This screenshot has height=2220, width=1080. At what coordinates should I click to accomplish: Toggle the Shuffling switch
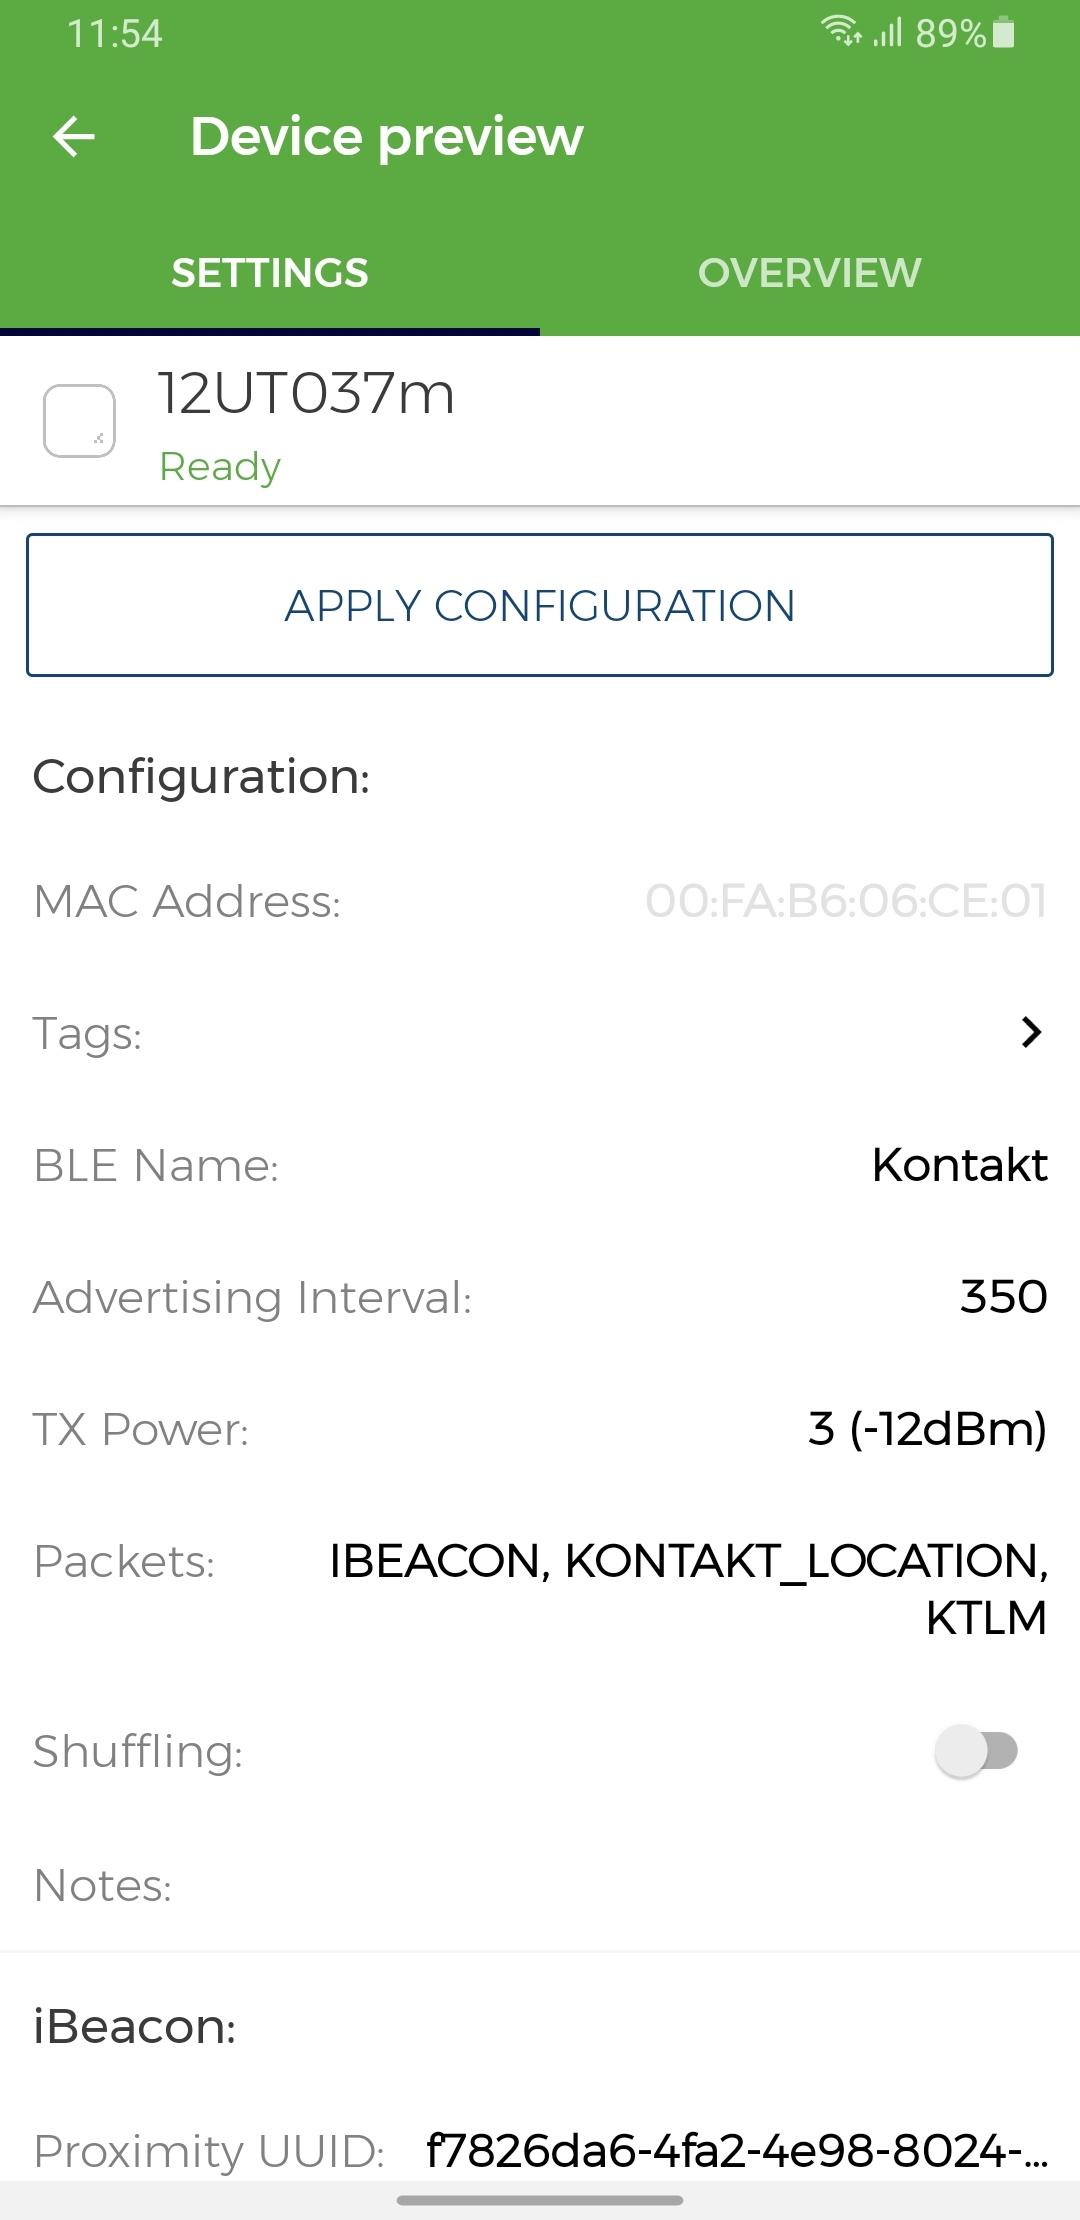(x=976, y=1751)
